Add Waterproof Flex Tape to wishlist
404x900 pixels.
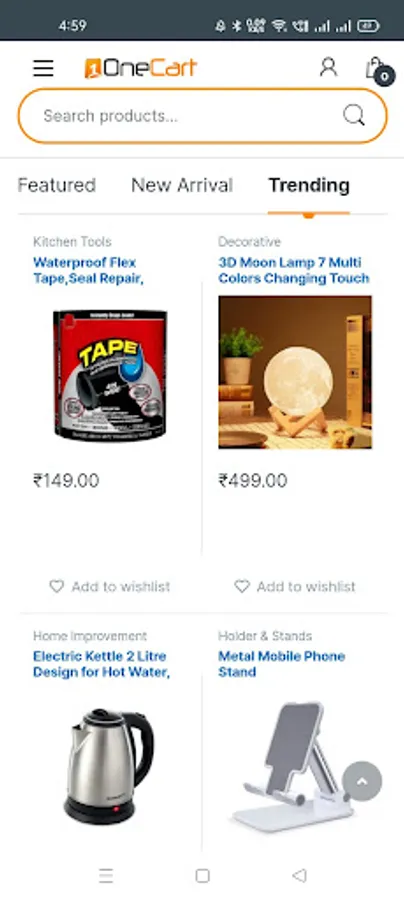coord(110,586)
